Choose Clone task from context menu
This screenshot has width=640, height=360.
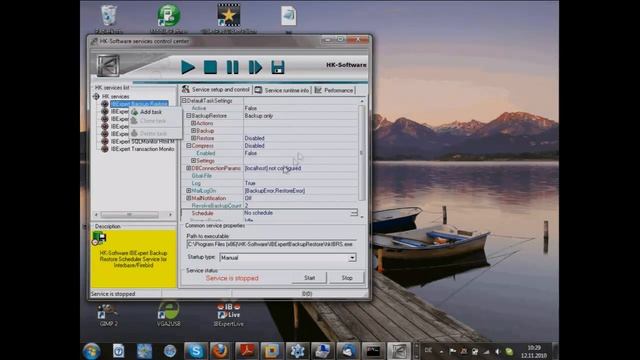tap(153, 121)
